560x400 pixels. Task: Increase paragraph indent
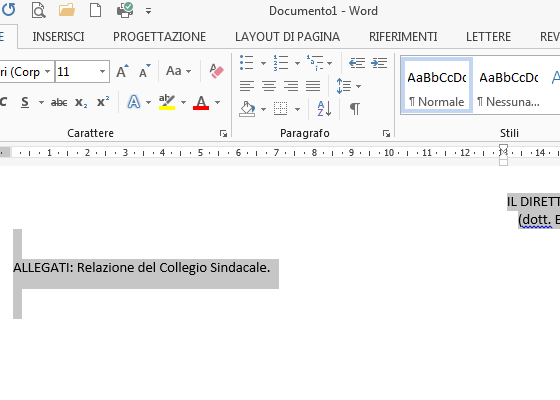click(379, 63)
